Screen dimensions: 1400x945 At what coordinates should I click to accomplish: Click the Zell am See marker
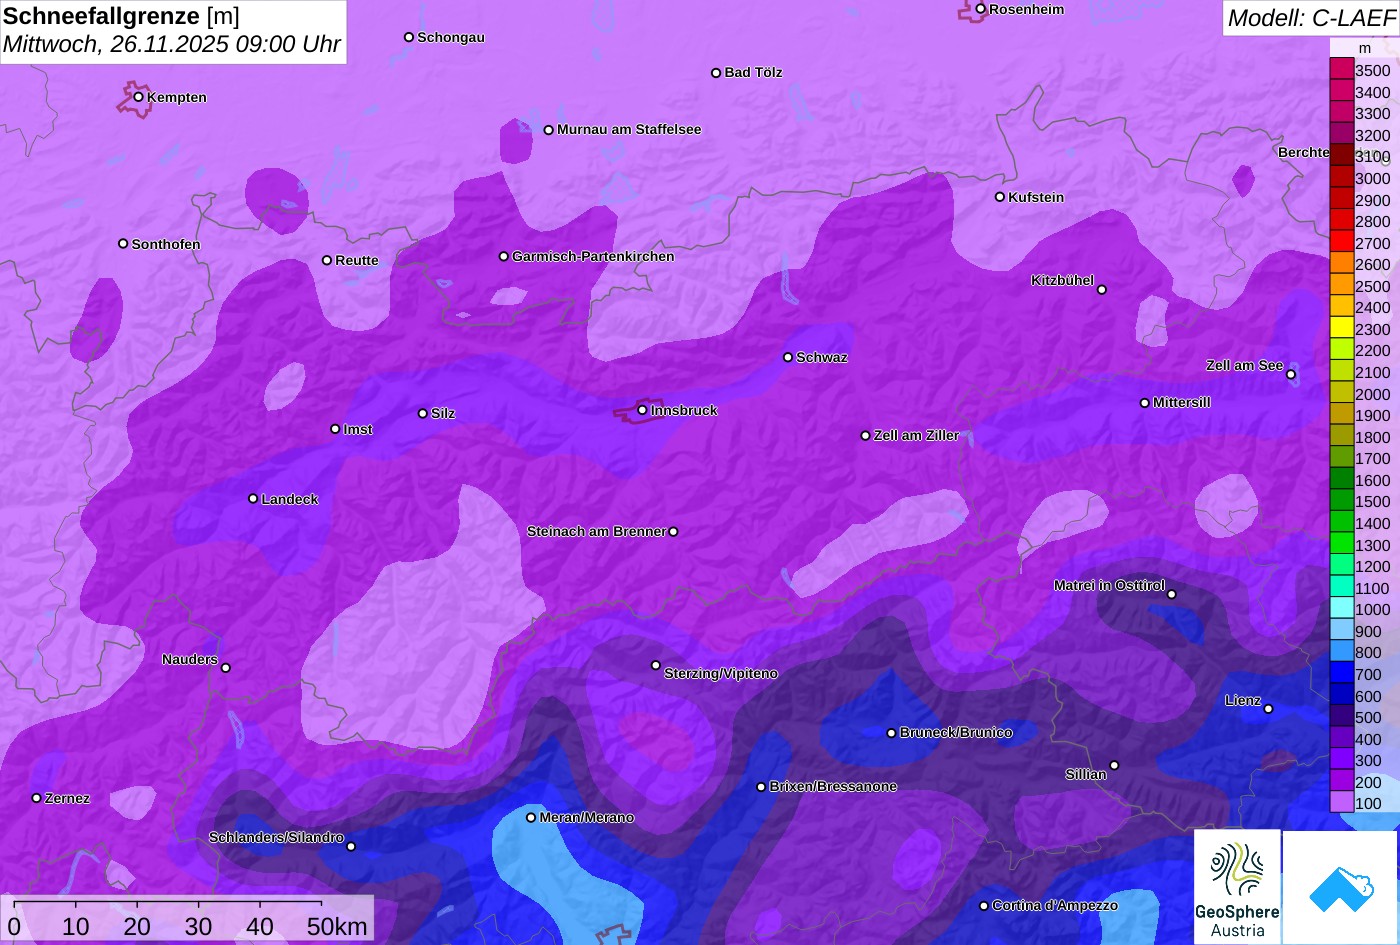1291,375
